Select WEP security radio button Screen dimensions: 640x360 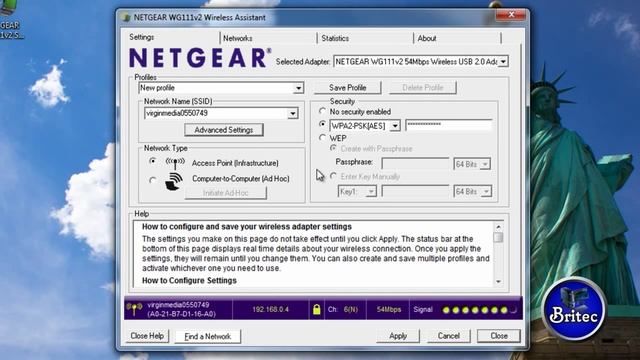coord(322,138)
